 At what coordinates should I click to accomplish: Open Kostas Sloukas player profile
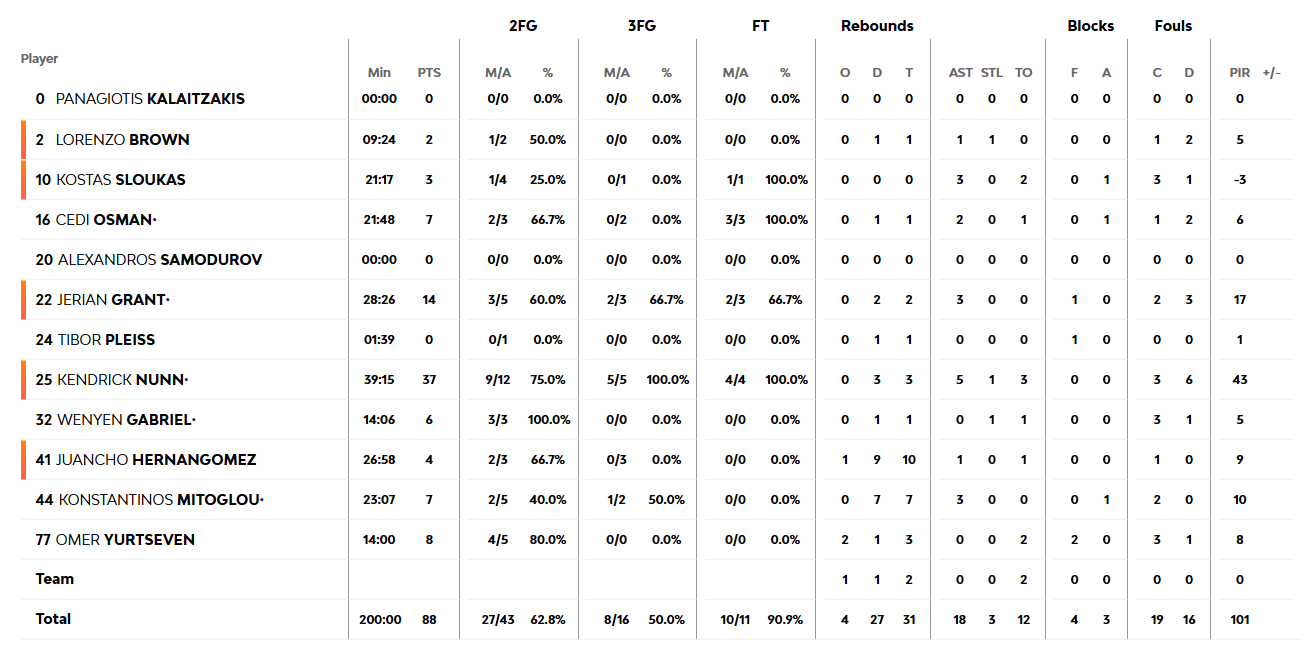(121, 180)
